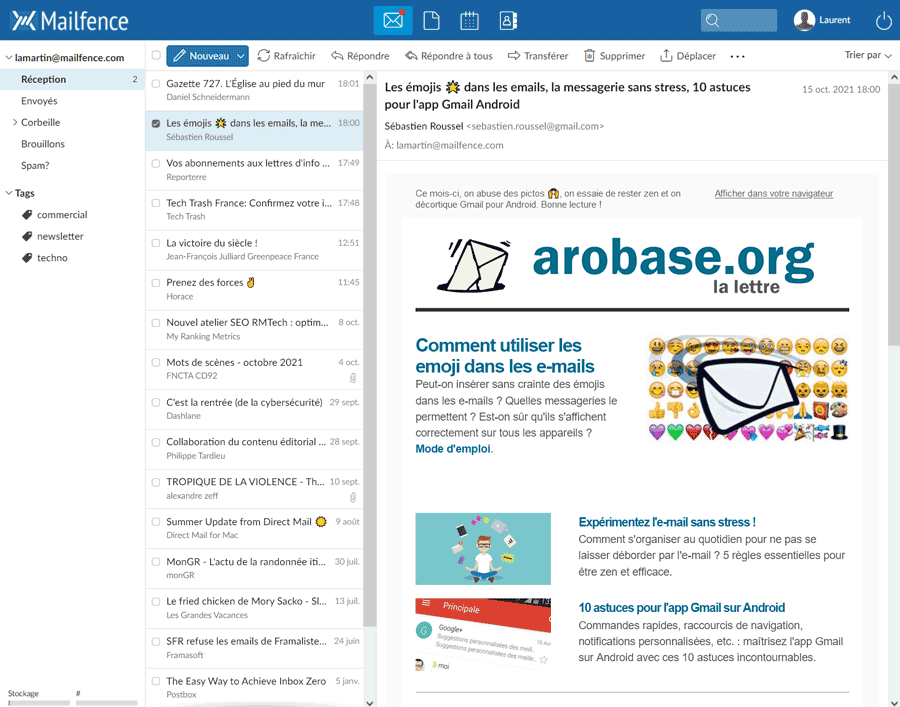Check the Tech Trash France email checkbox
900x707 pixels.
[156, 203]
